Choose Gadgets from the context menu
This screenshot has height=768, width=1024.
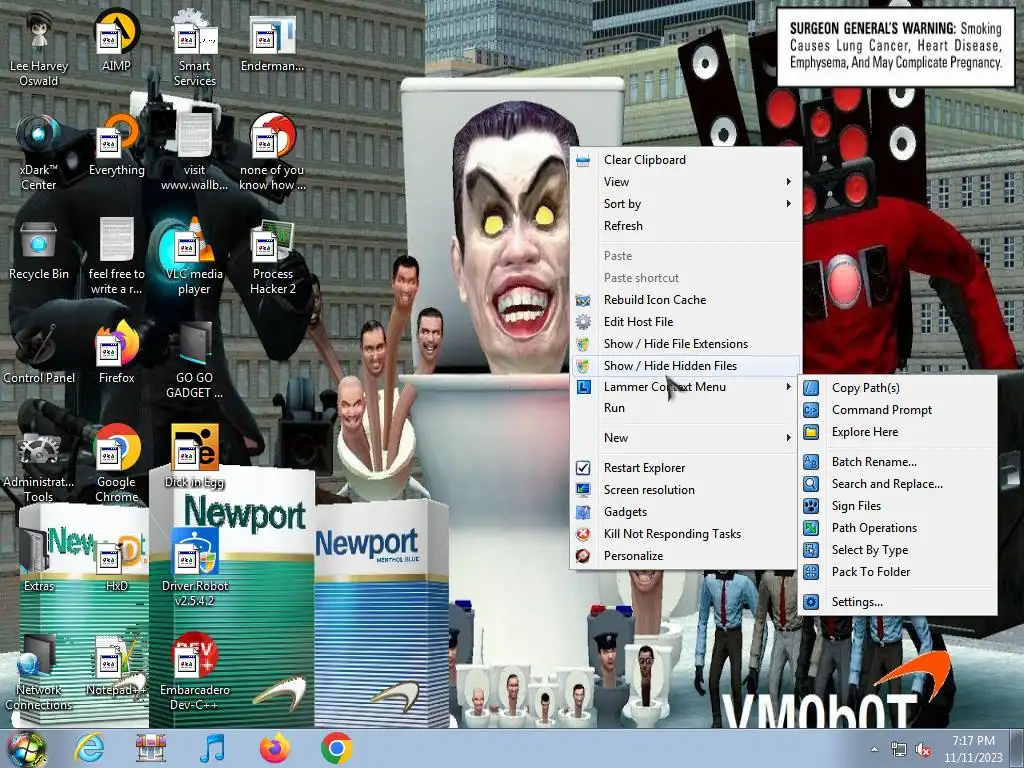tap(686, 512)
